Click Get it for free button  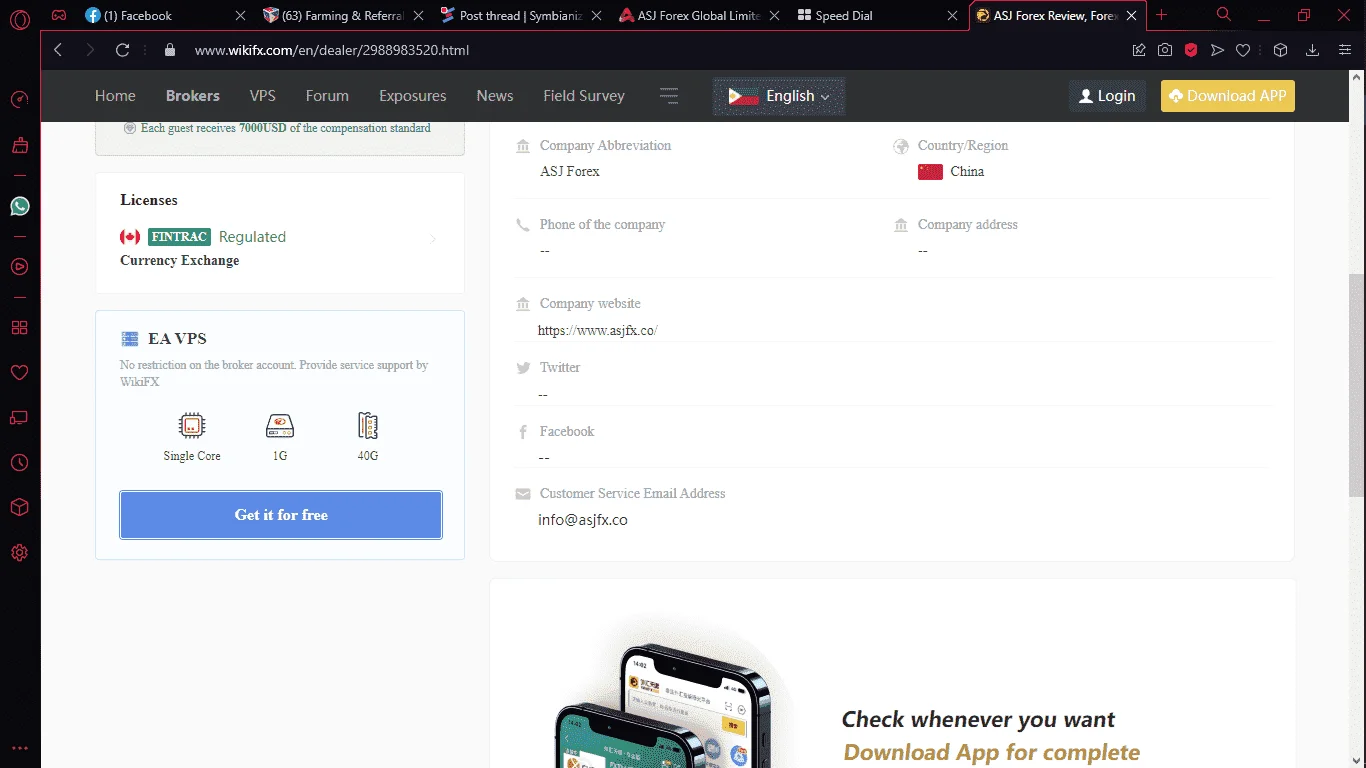(x=281, y=515)
